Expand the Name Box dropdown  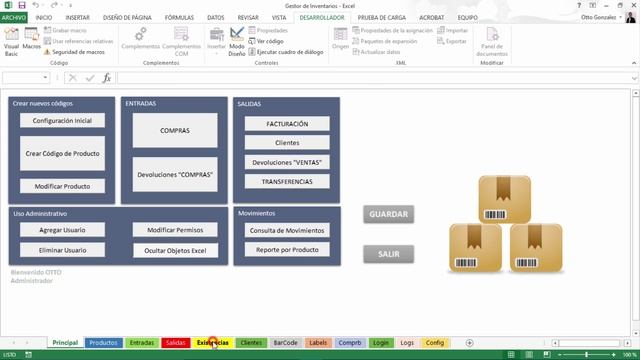45,78
